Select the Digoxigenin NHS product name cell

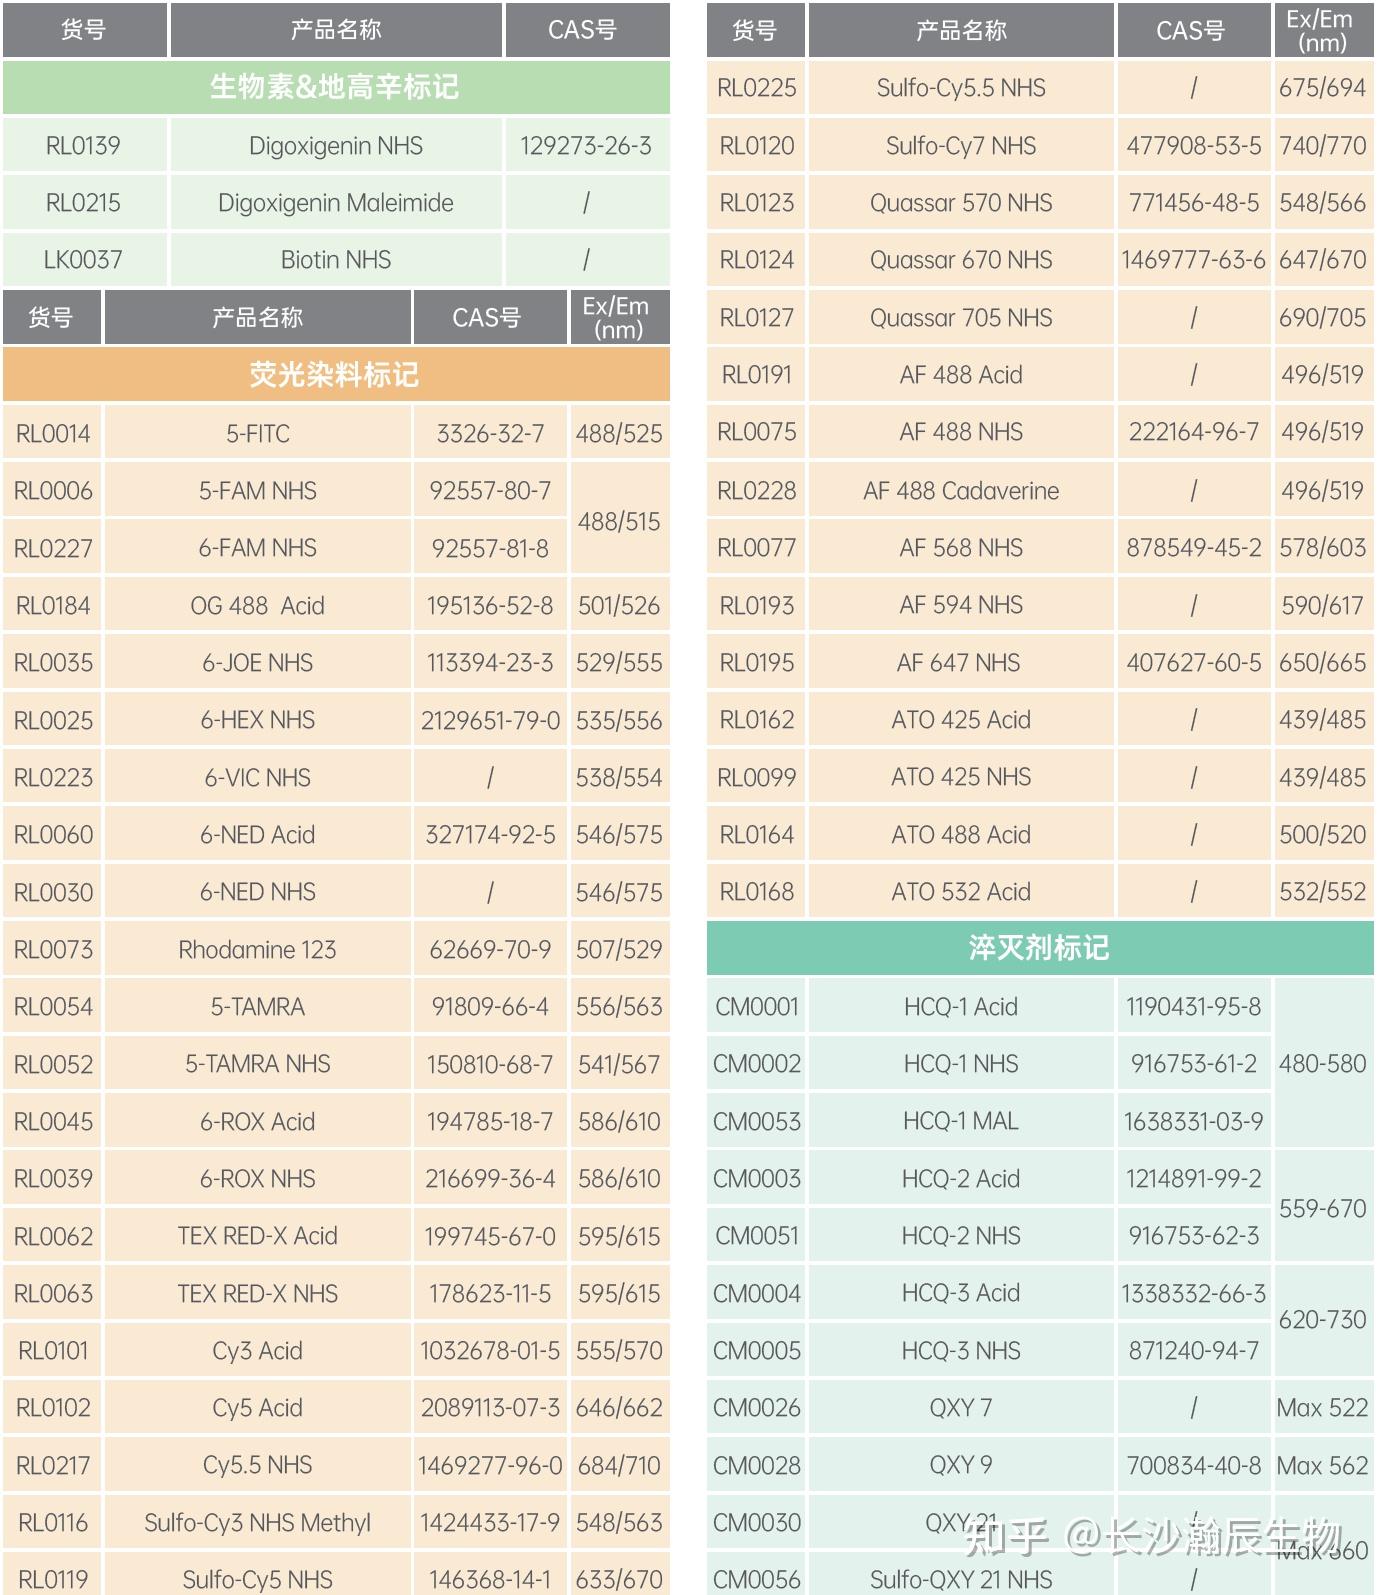(336, 146)
